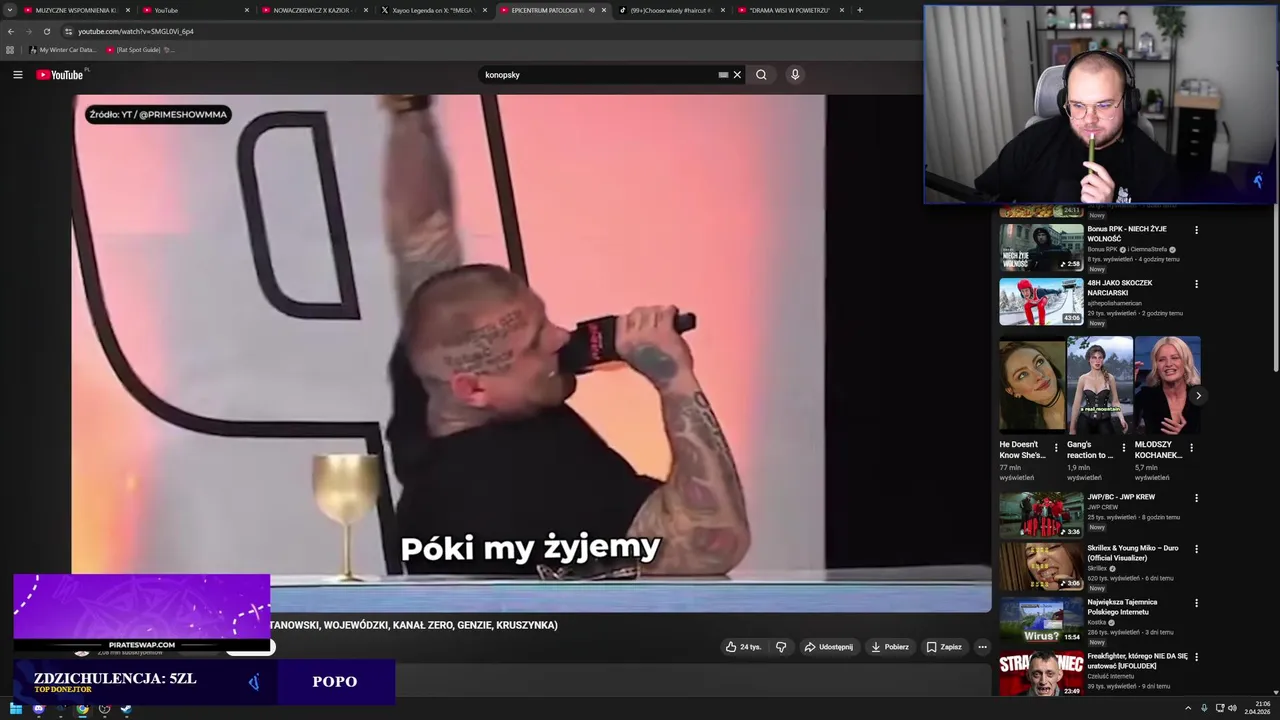Show next Shorts with the arrow
1280x720 pixels.
pos(1198,395)
